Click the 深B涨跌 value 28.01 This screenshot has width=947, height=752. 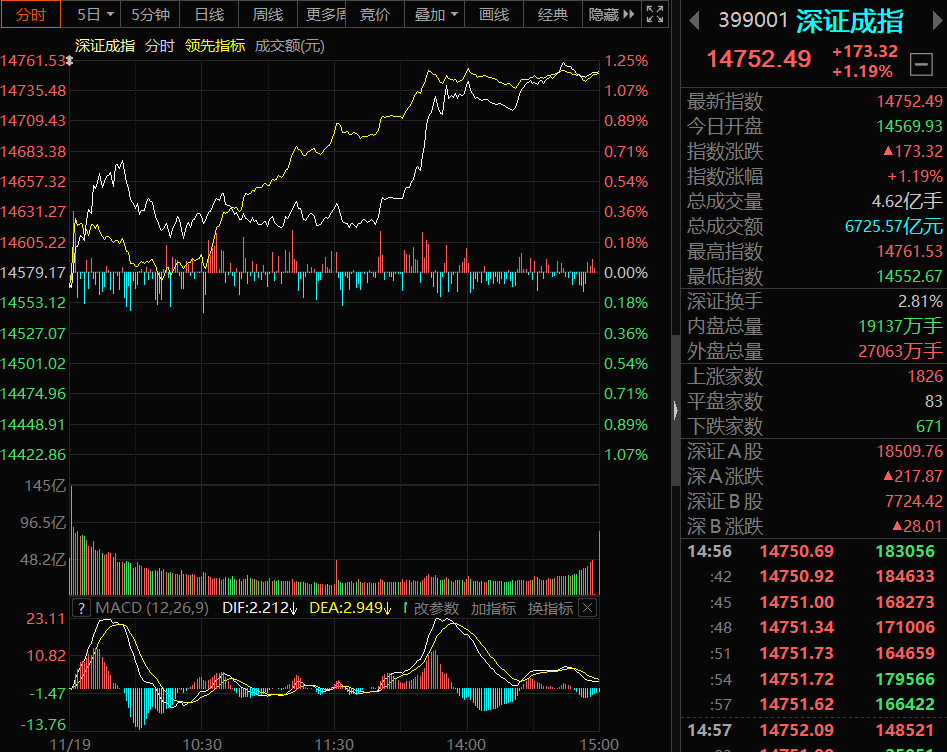[917, 526]
